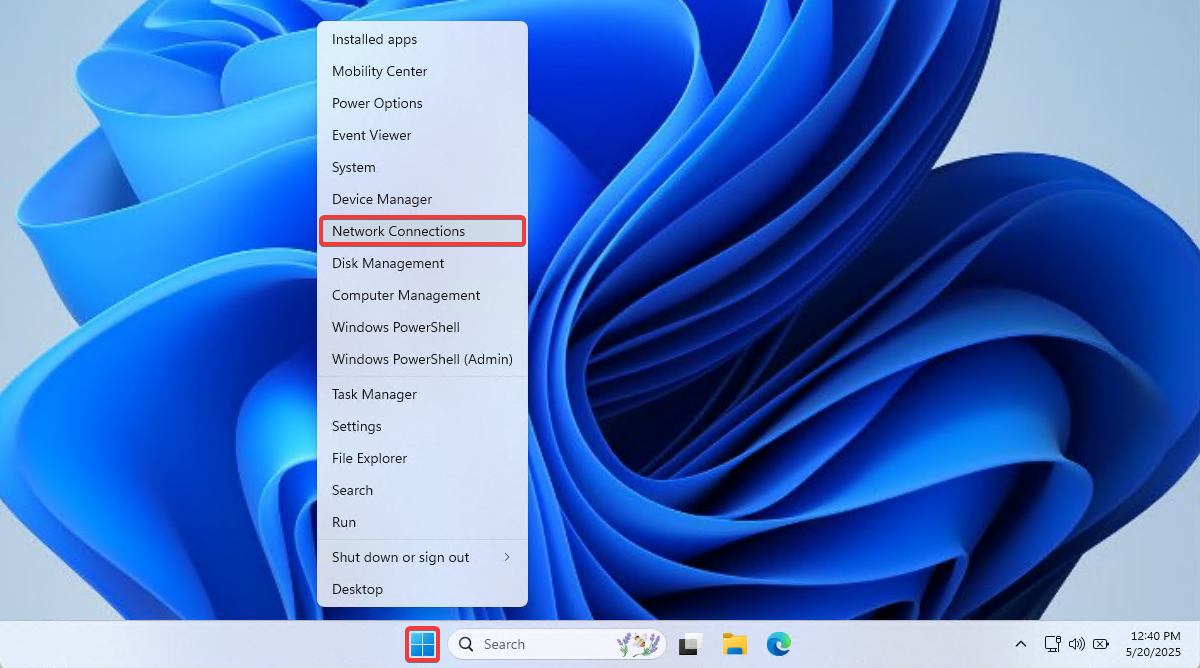Click Power Options in the menu
This screenshot has width=1200, height=668.
(x=377, y=103)
